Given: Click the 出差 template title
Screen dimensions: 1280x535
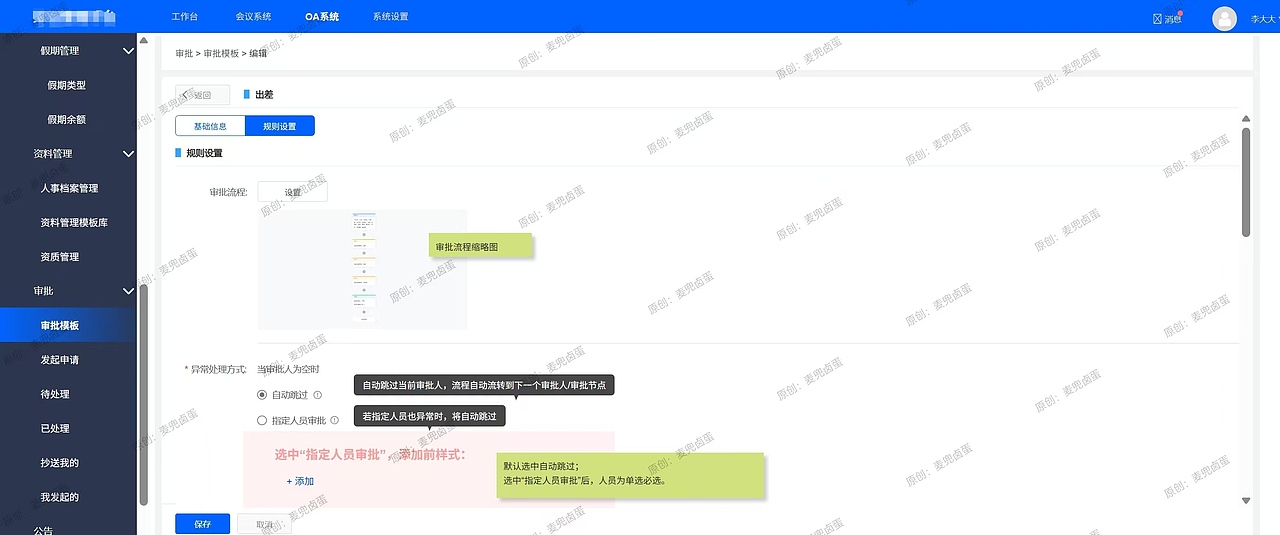Looking at the screenshot, I should (x=264, y=95).
